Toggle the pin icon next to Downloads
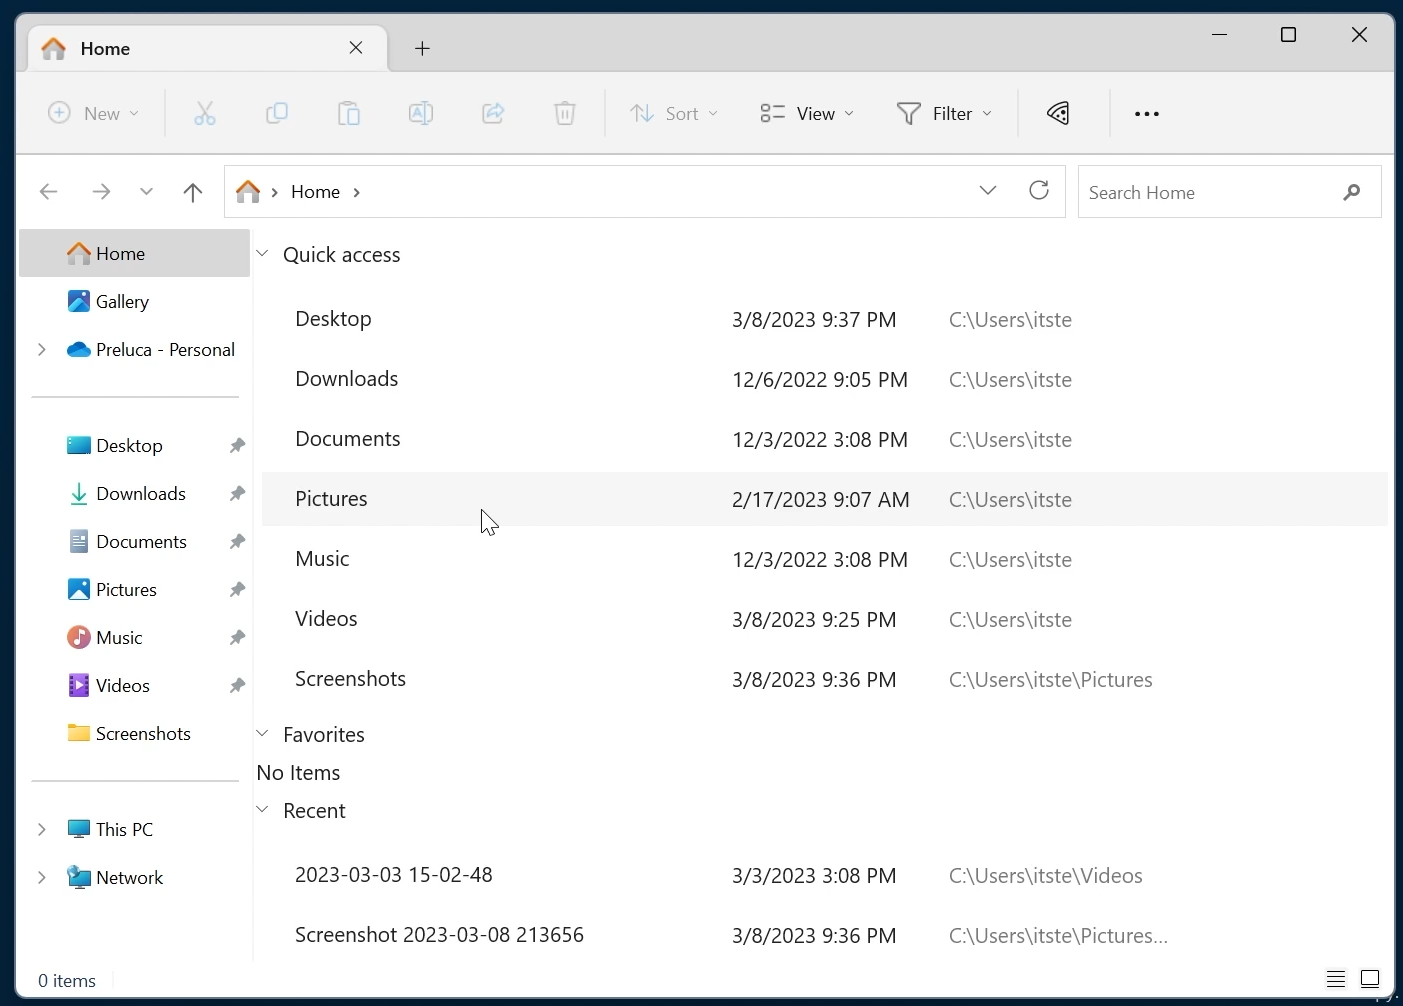1403x1006 pixels. [x=236, y=493]
